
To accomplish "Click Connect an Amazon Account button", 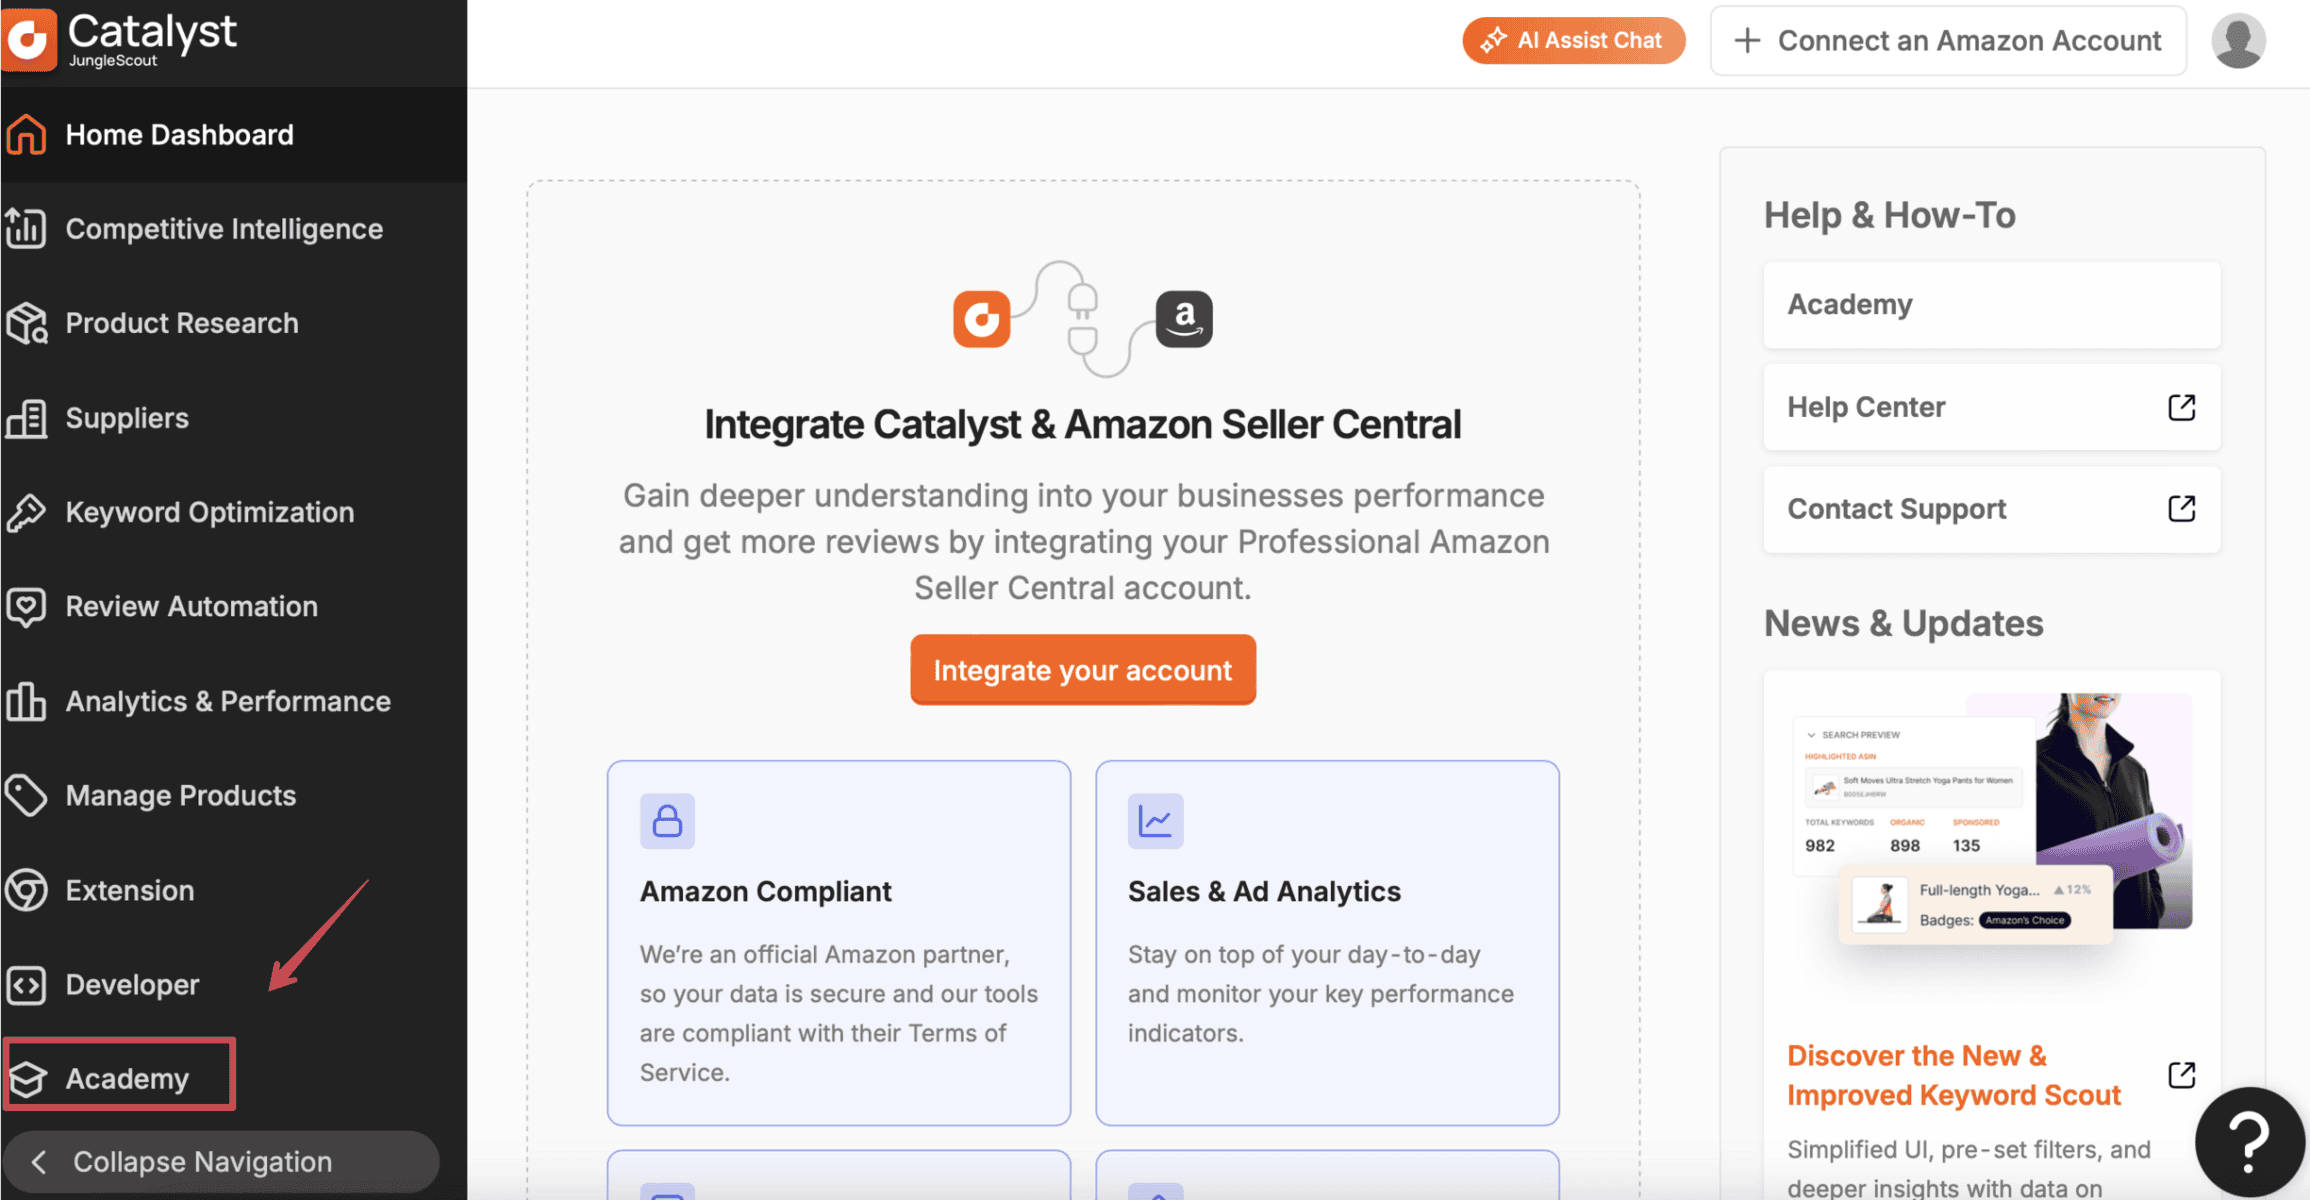I will coord(1948,41).
